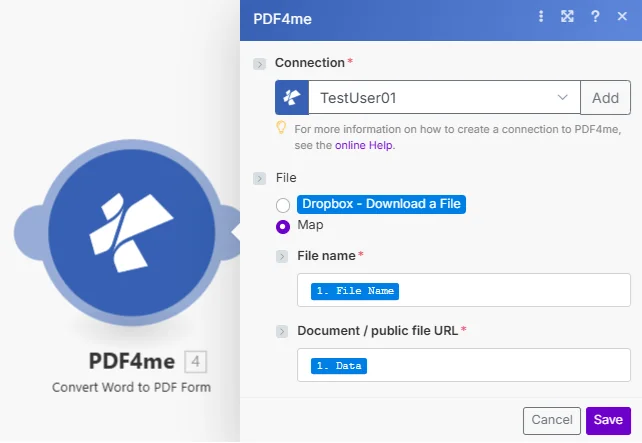Open the online Help link
The image size is (642, 443).
(x=364, y=145)
